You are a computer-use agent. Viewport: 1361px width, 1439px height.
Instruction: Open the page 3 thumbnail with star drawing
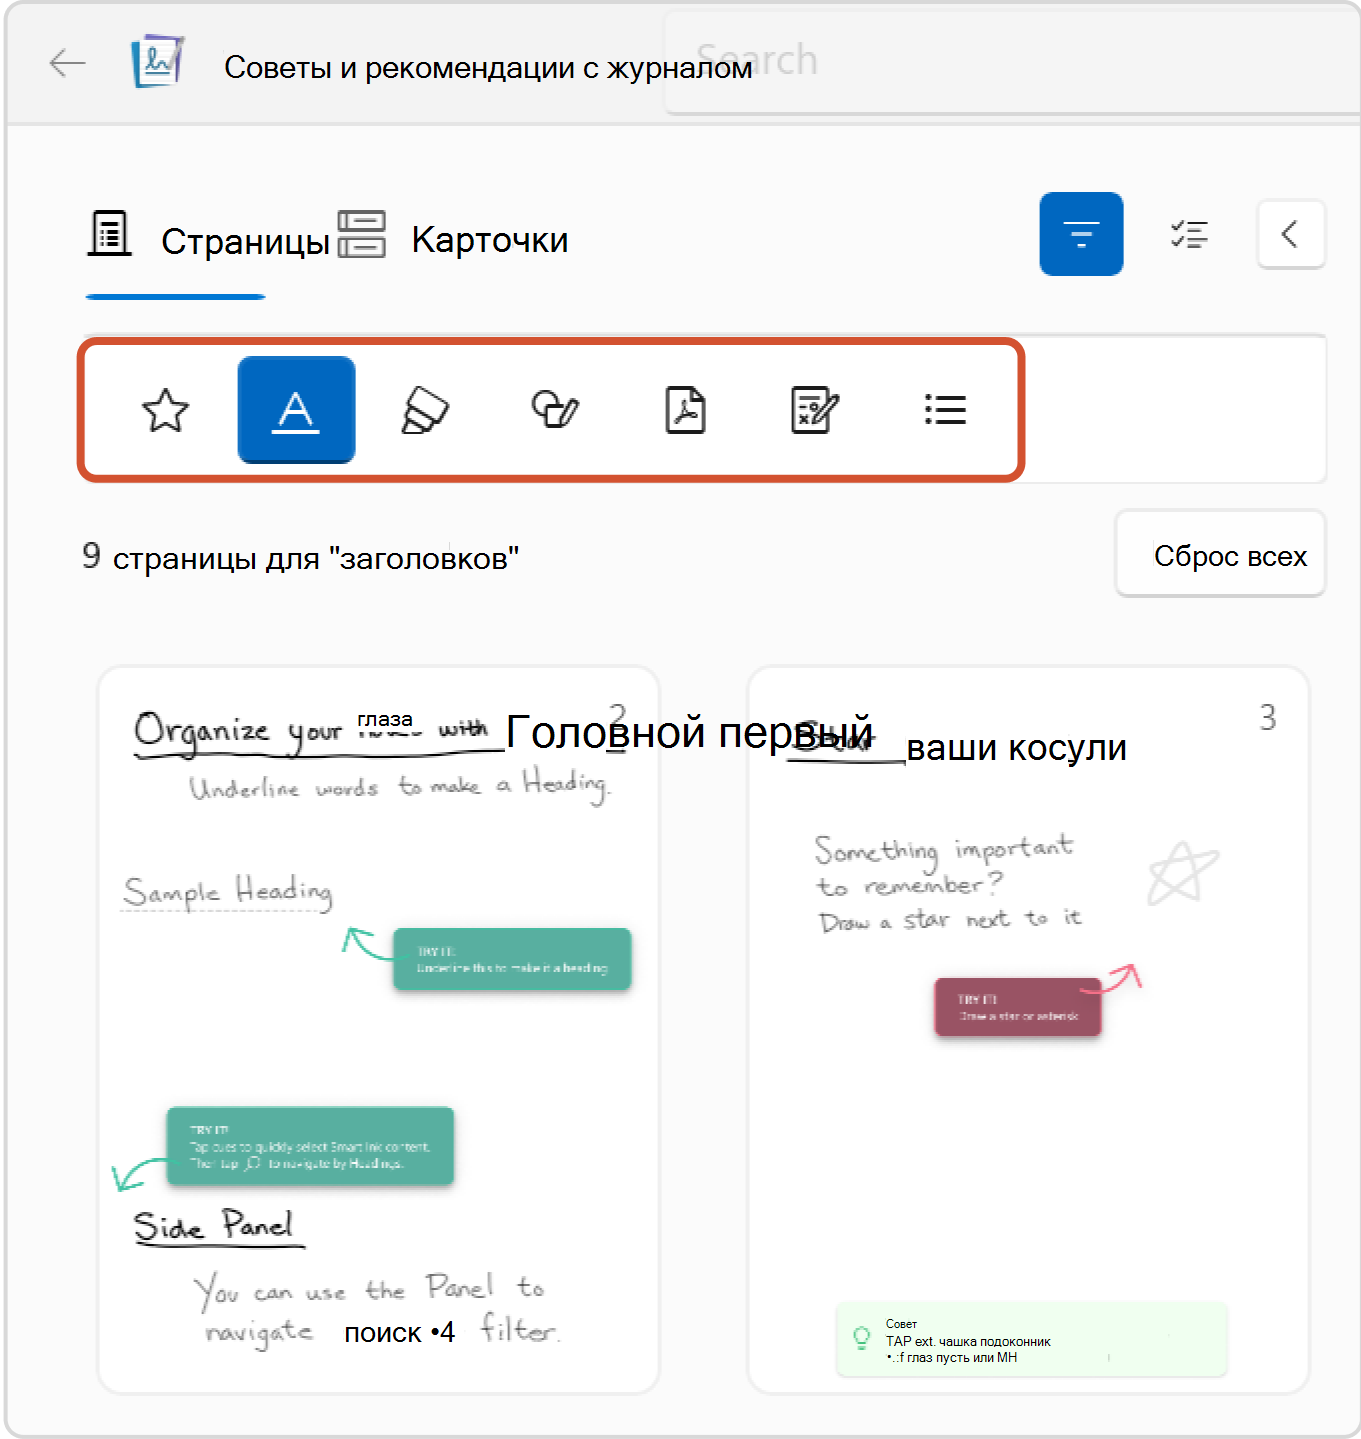click(x=1028, y=1030)
